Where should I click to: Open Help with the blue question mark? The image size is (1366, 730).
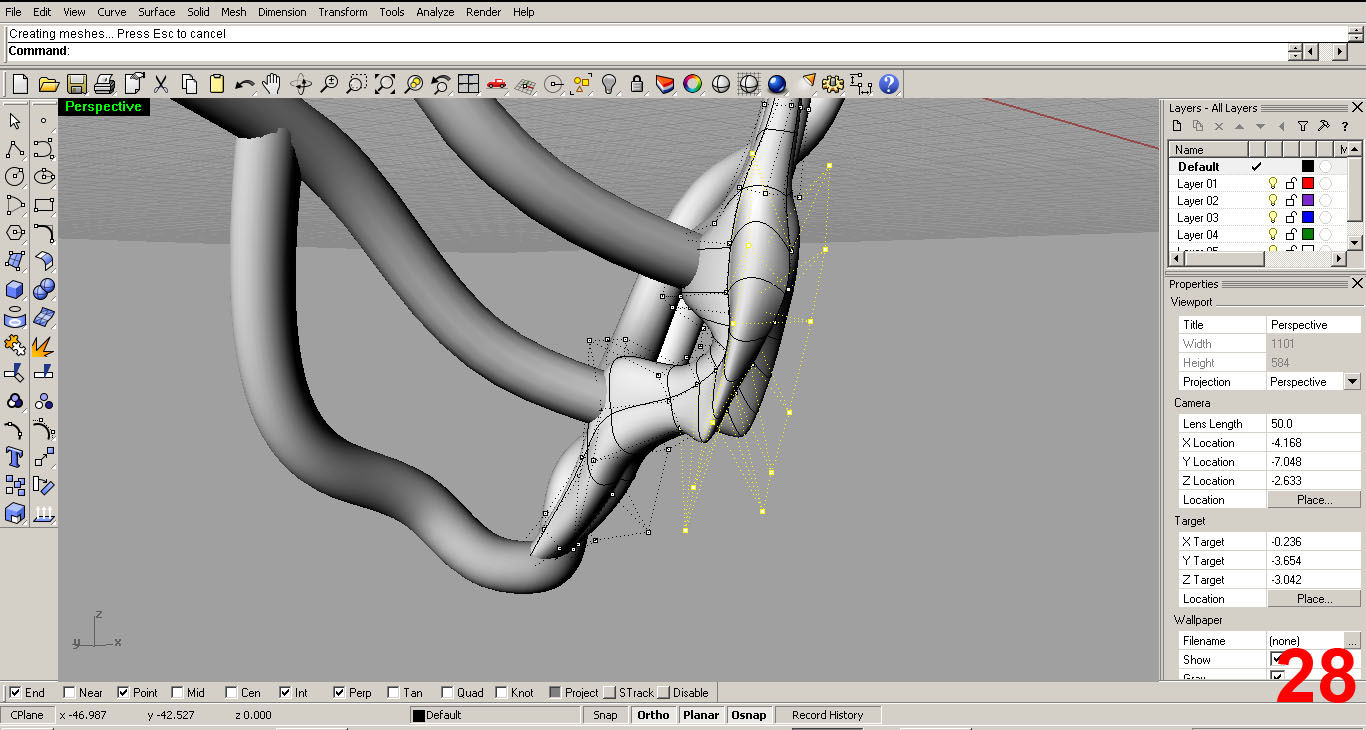pos(889,84)
